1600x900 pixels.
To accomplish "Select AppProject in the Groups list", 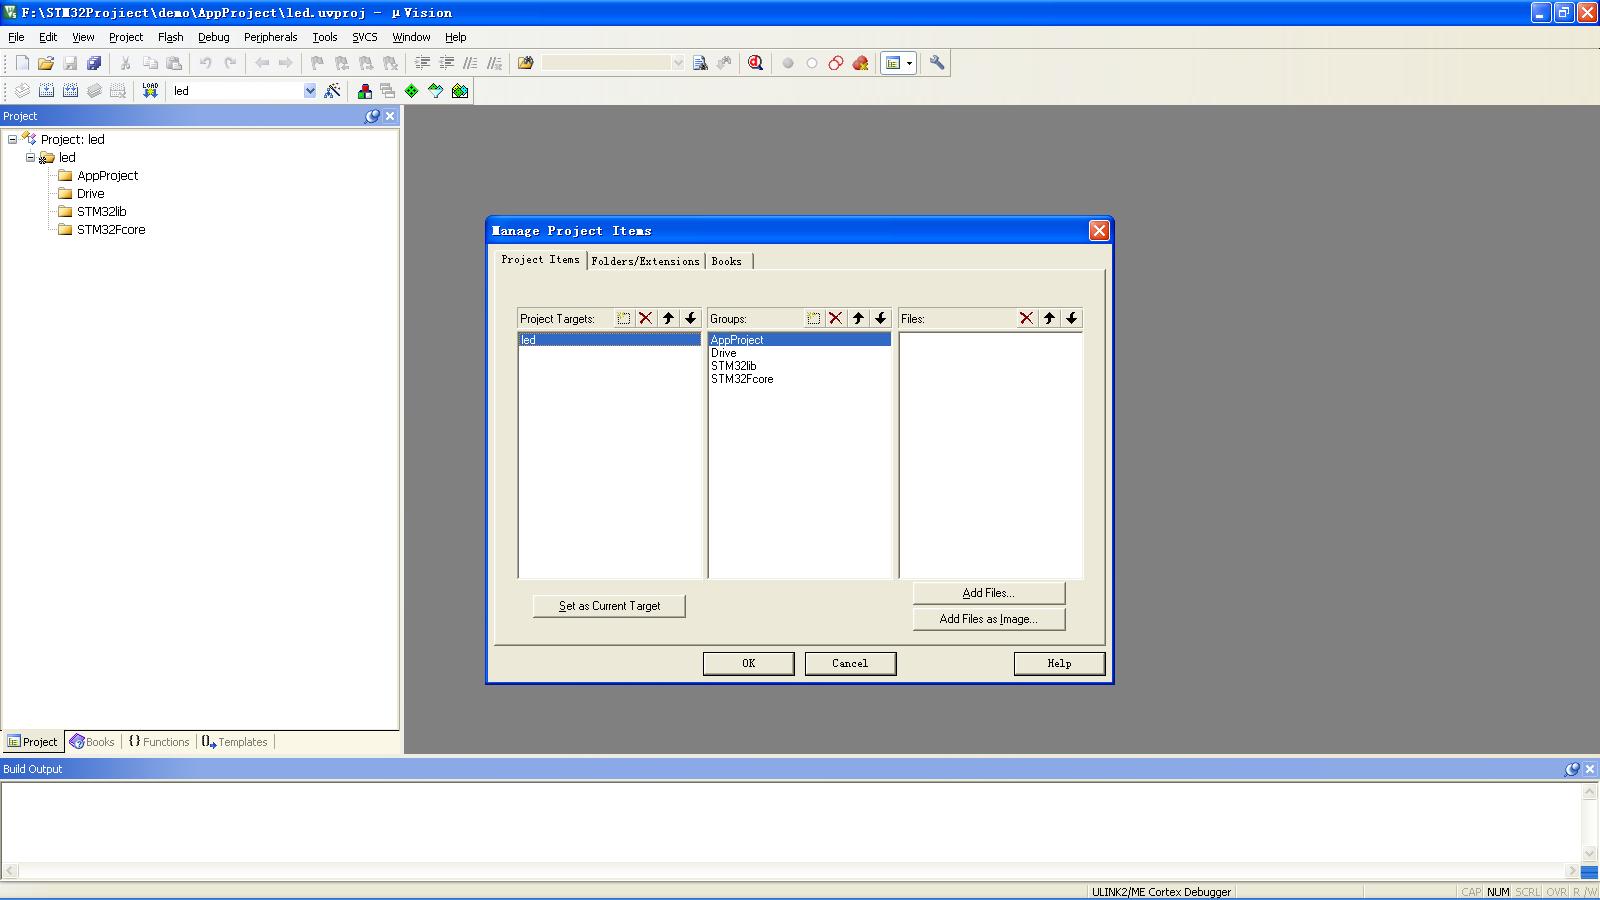I will tap(800, 340).
